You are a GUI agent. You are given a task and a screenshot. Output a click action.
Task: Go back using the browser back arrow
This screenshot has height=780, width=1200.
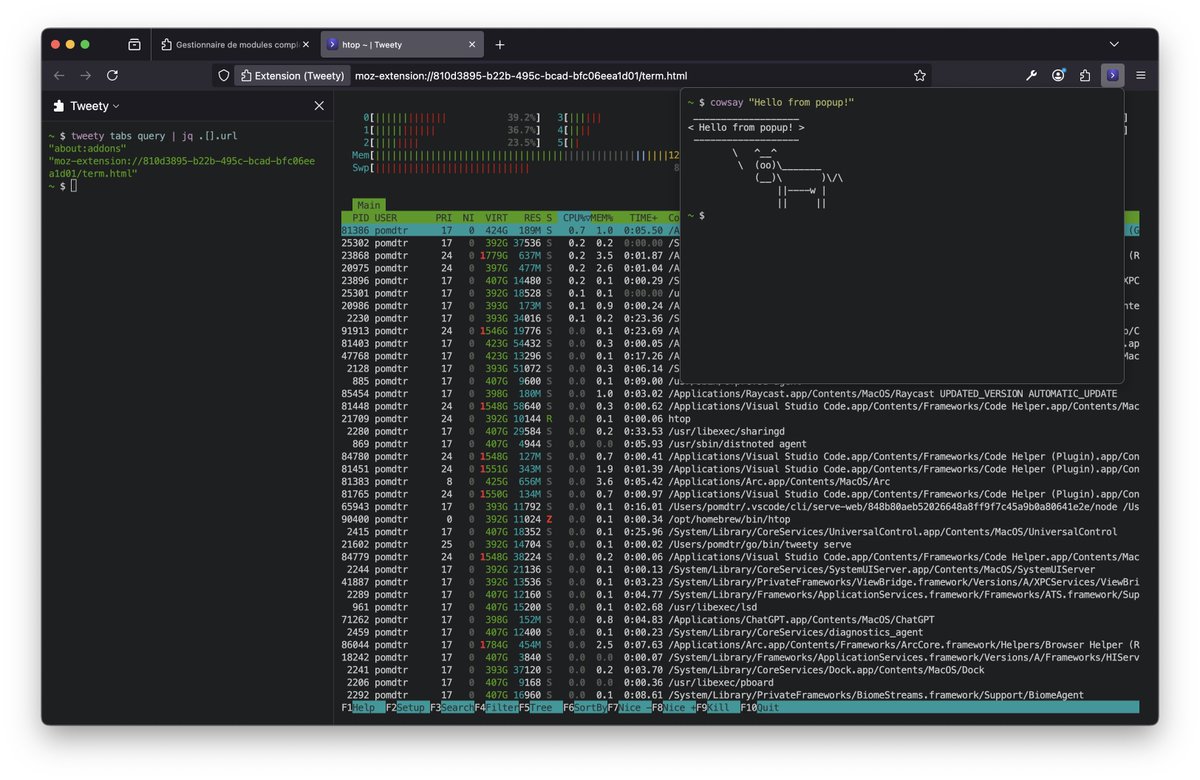coord(59,75)
